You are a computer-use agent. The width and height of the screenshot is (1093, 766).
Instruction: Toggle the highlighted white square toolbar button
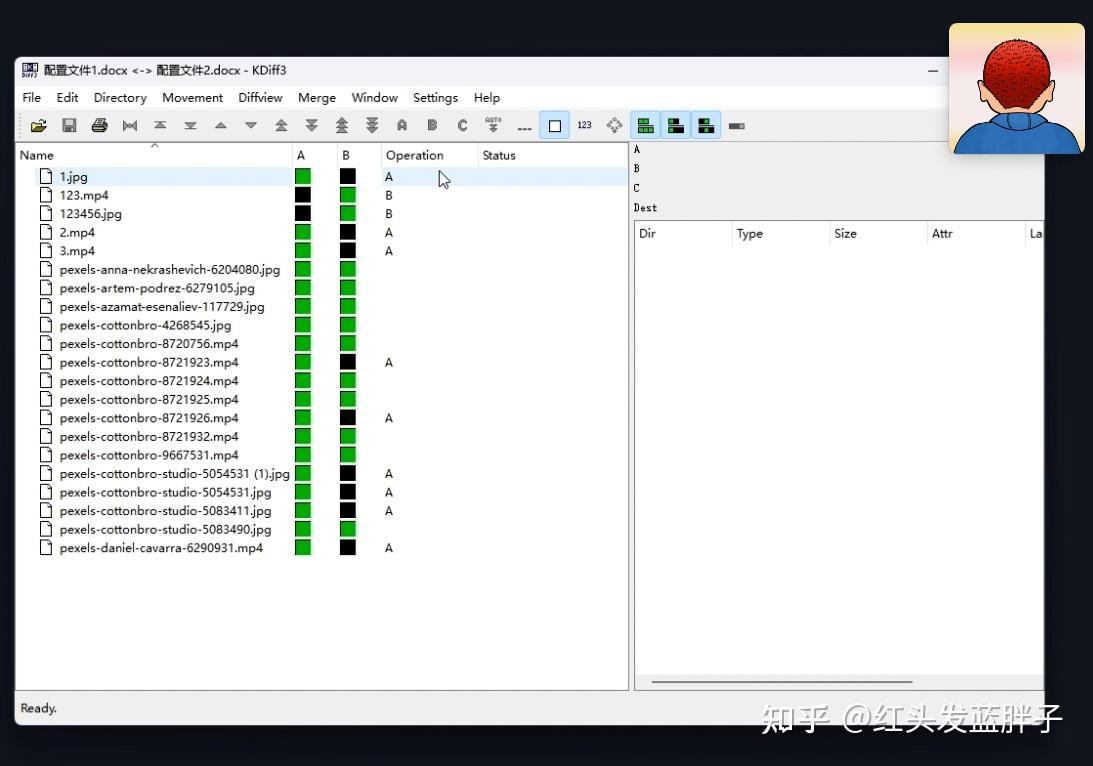click(555, 126)
